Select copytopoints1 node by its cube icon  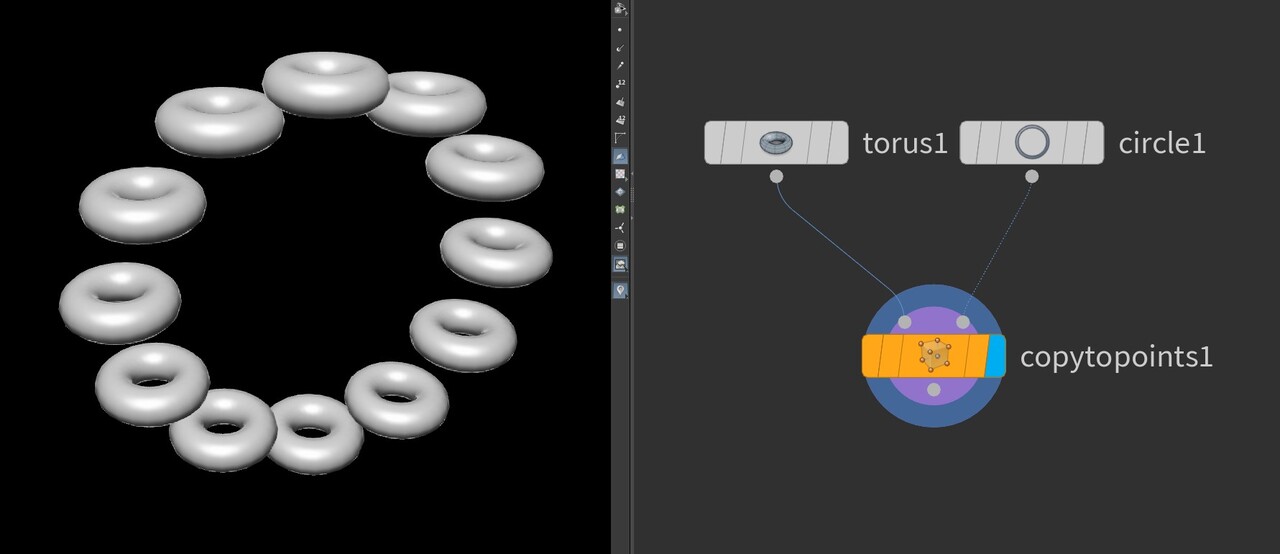click(x=933, y=356)
